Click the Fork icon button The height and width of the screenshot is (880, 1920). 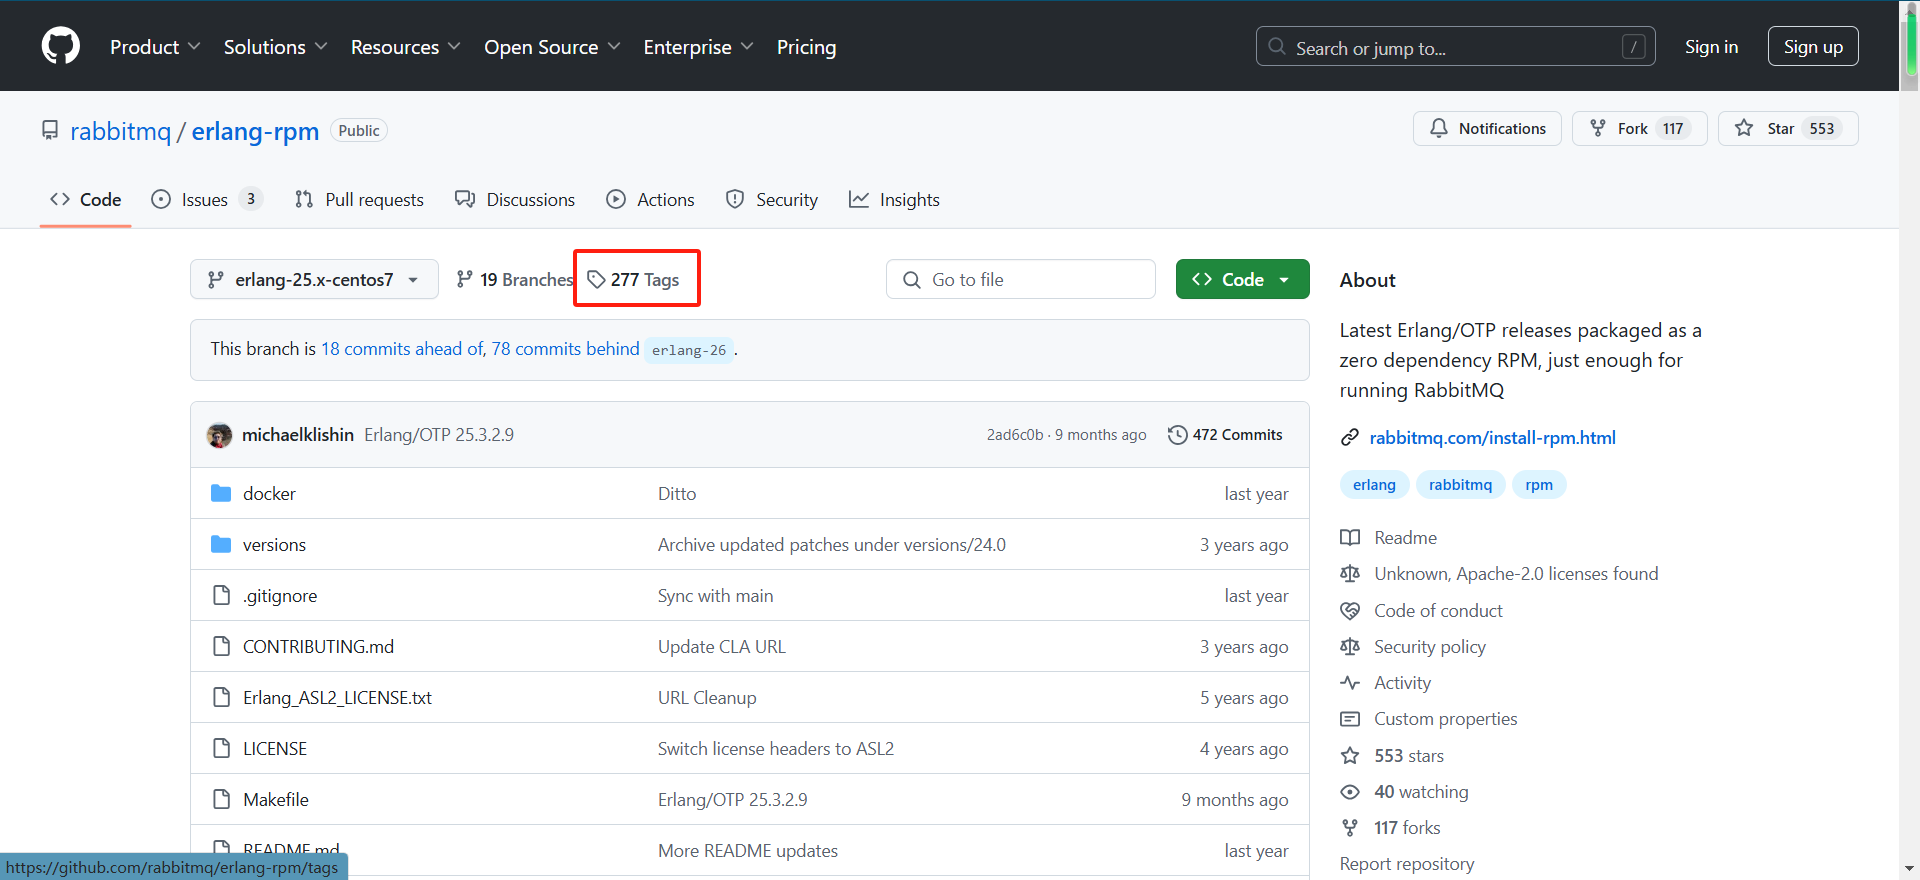click(1598, 128)
